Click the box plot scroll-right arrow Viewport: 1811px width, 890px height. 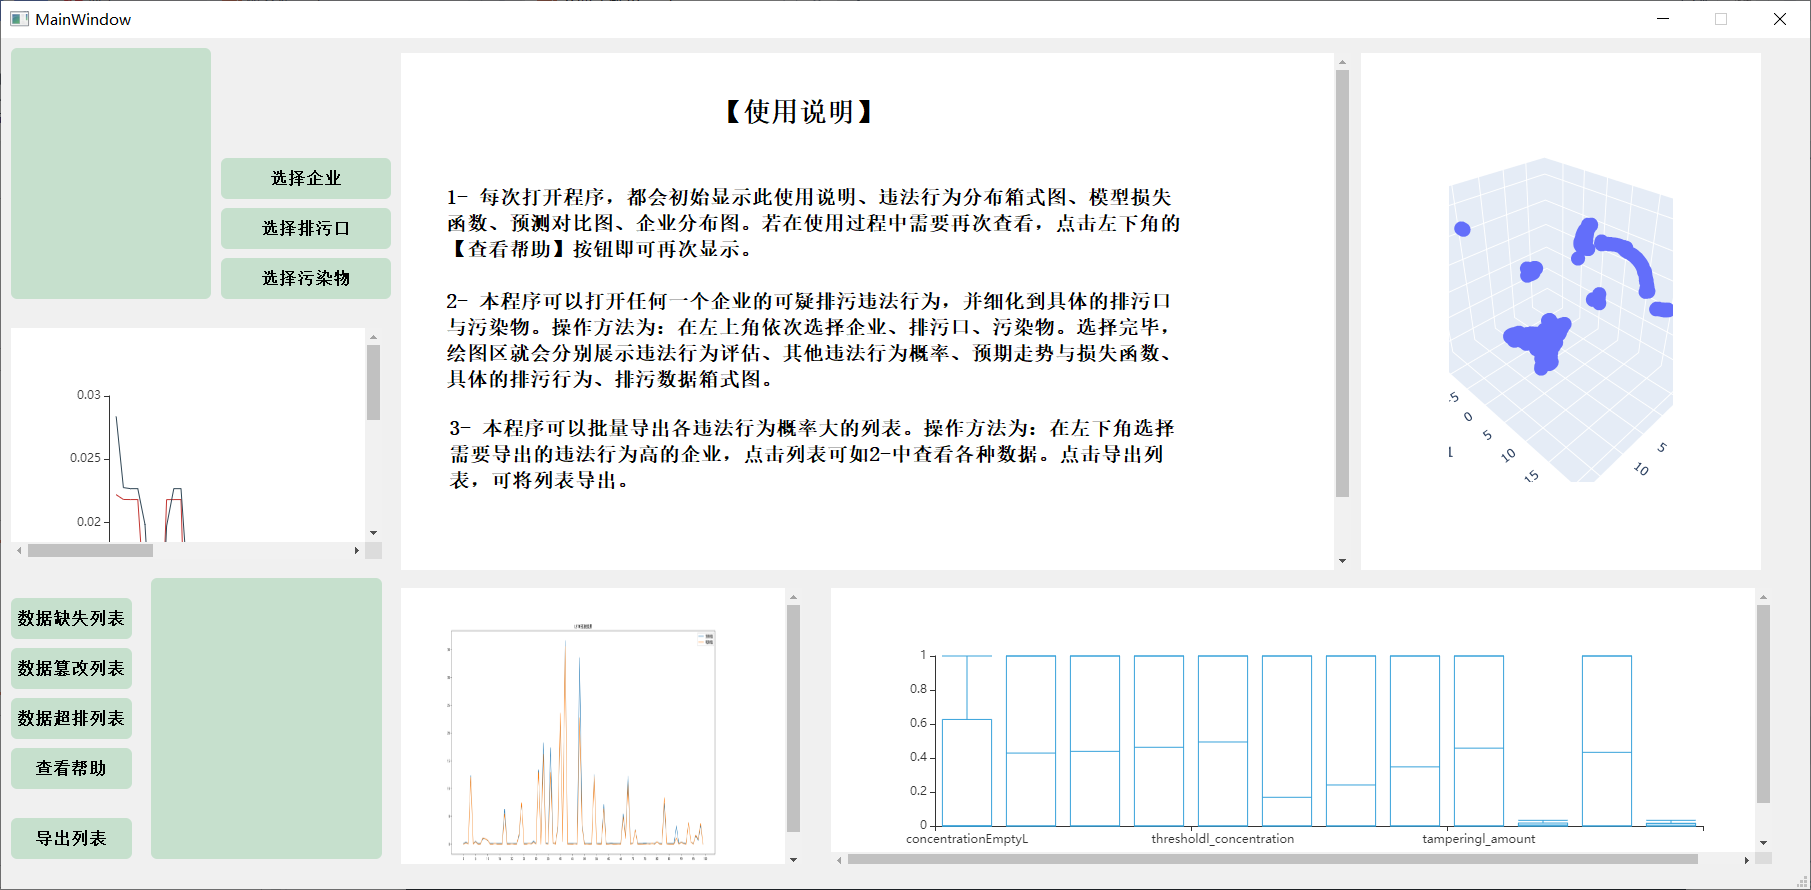(1747, 859)
